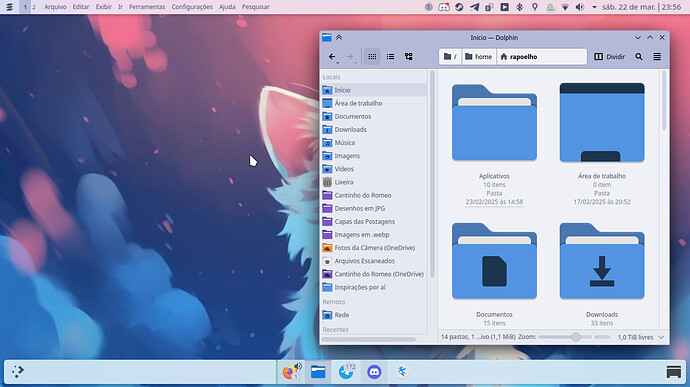This screenshot has height=387, width=690.
Task: Select Cantinho do Romeo bookmark
Action: point(374,195)
